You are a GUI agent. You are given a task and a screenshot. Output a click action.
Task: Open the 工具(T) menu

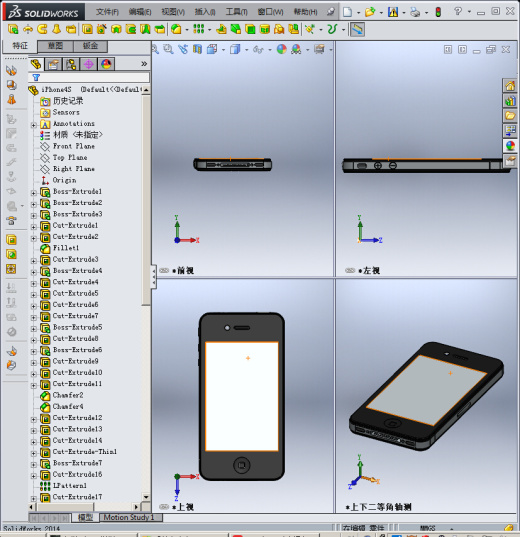236,12
